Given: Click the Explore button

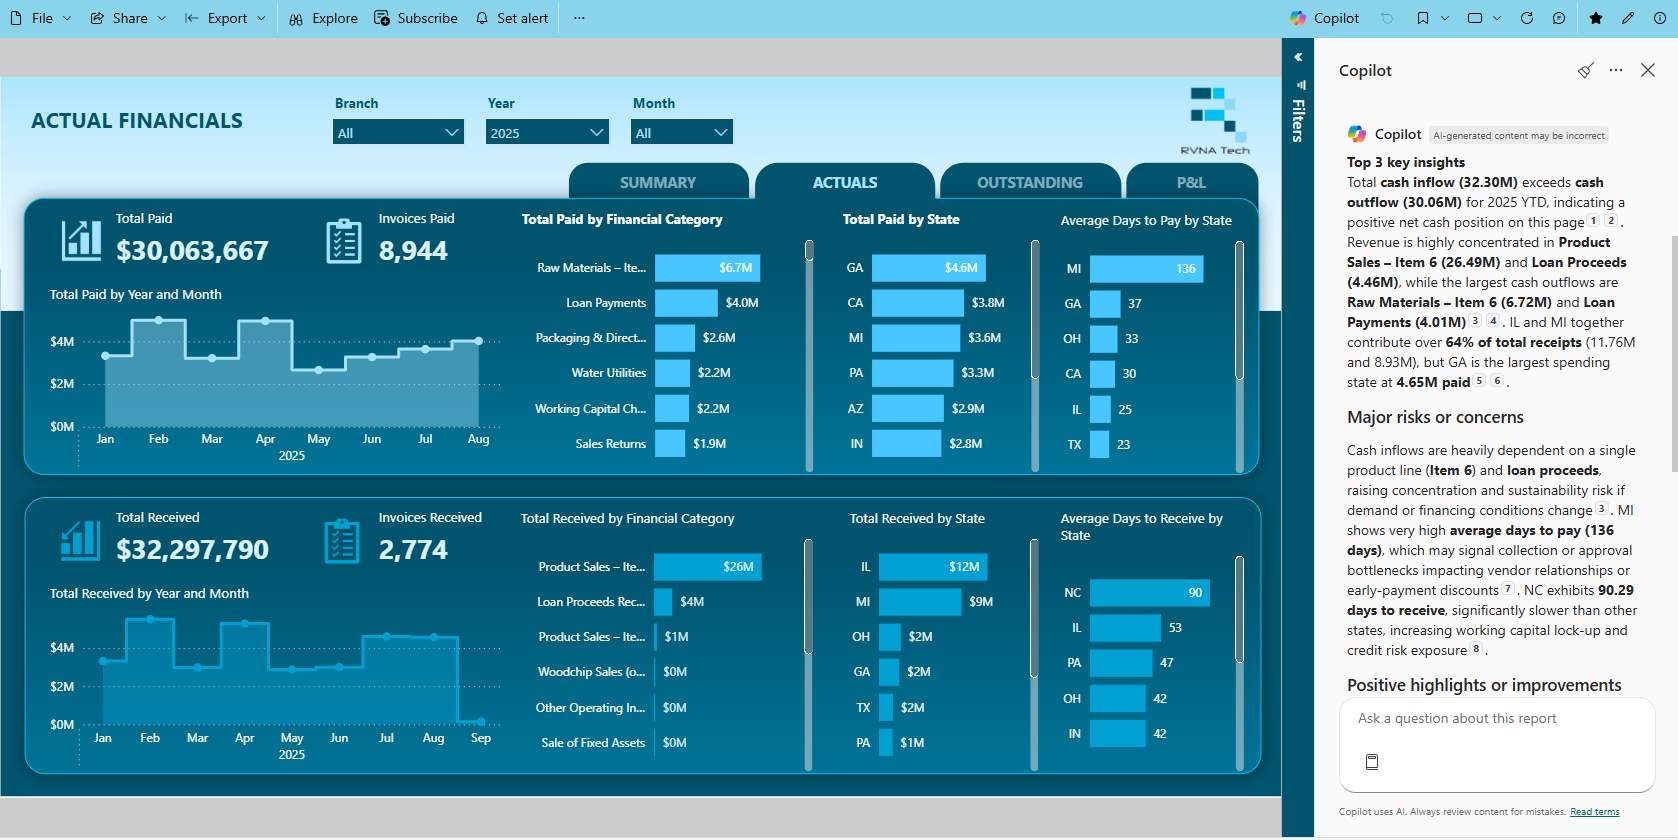Looking at the screenshot, I should pos(323,18).
